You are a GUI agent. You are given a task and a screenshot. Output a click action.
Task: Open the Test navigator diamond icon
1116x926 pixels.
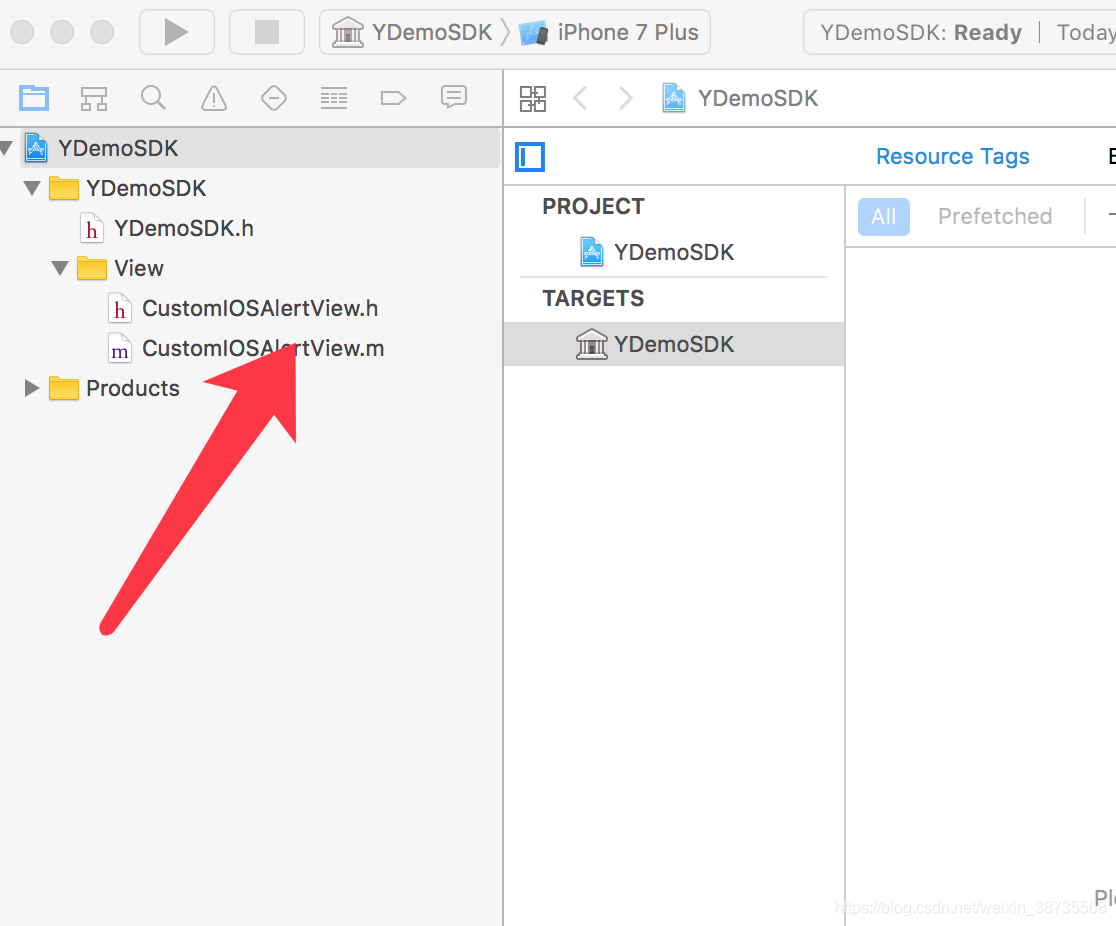274,98
